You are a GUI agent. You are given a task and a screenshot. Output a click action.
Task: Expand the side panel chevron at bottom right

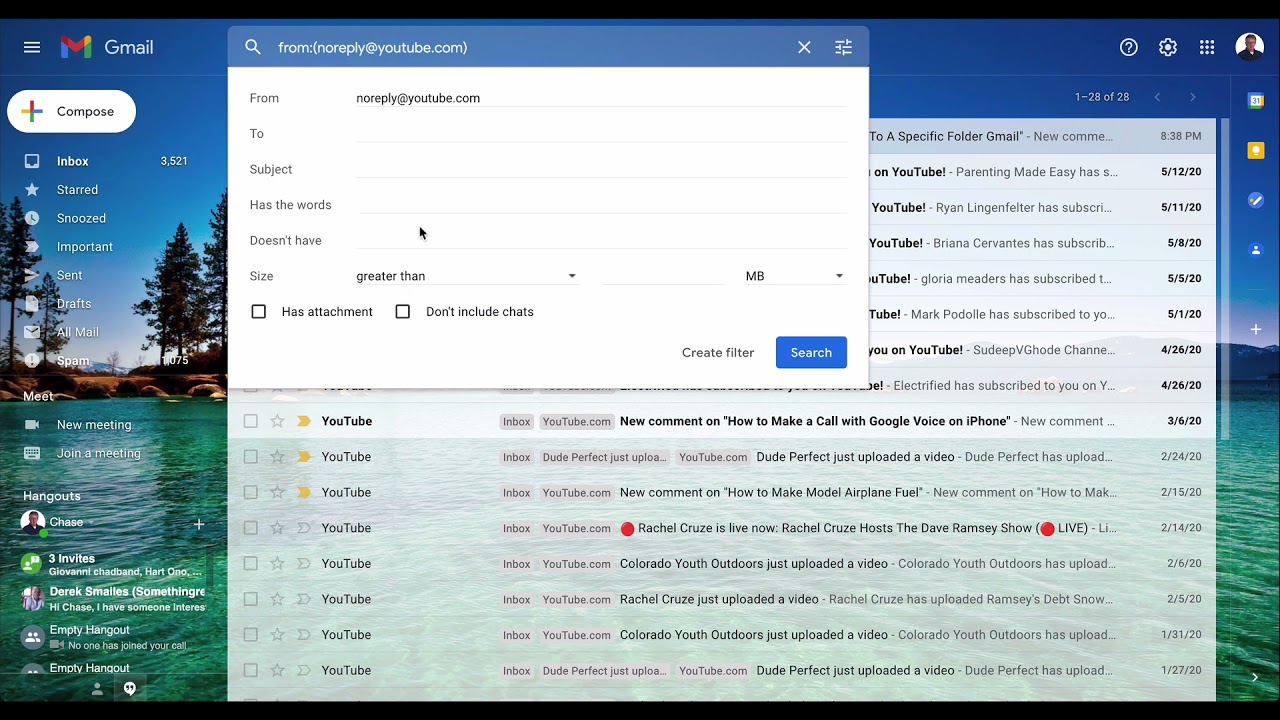tap(1255, 678)
